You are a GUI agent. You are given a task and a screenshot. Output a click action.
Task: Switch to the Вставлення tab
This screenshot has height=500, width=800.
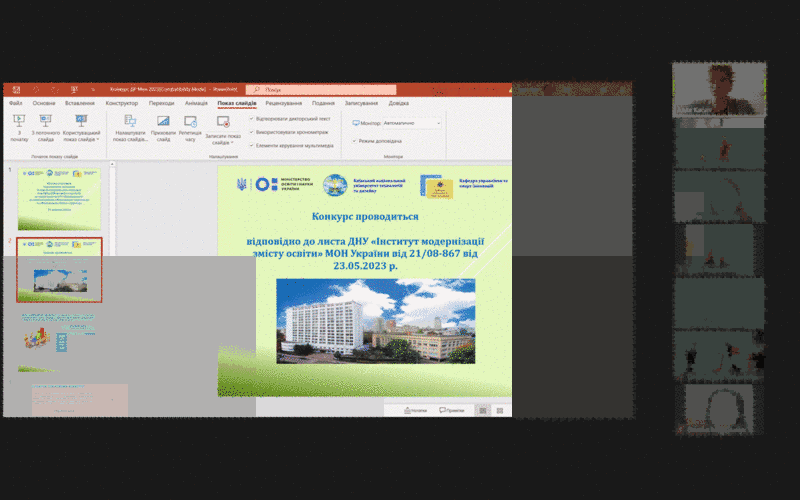(80, 103)
